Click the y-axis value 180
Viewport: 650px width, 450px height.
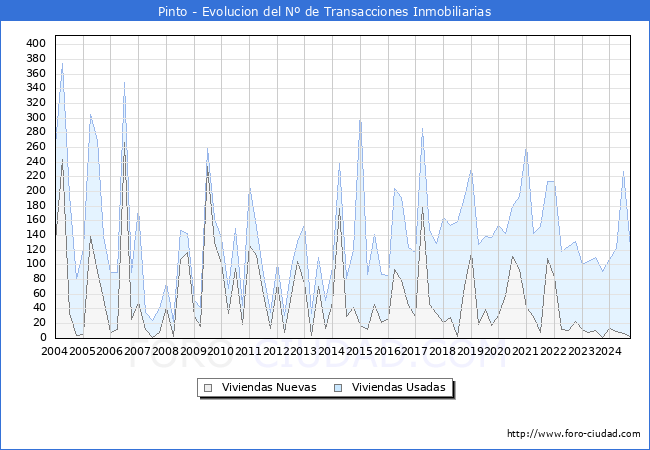coord(36,205)
